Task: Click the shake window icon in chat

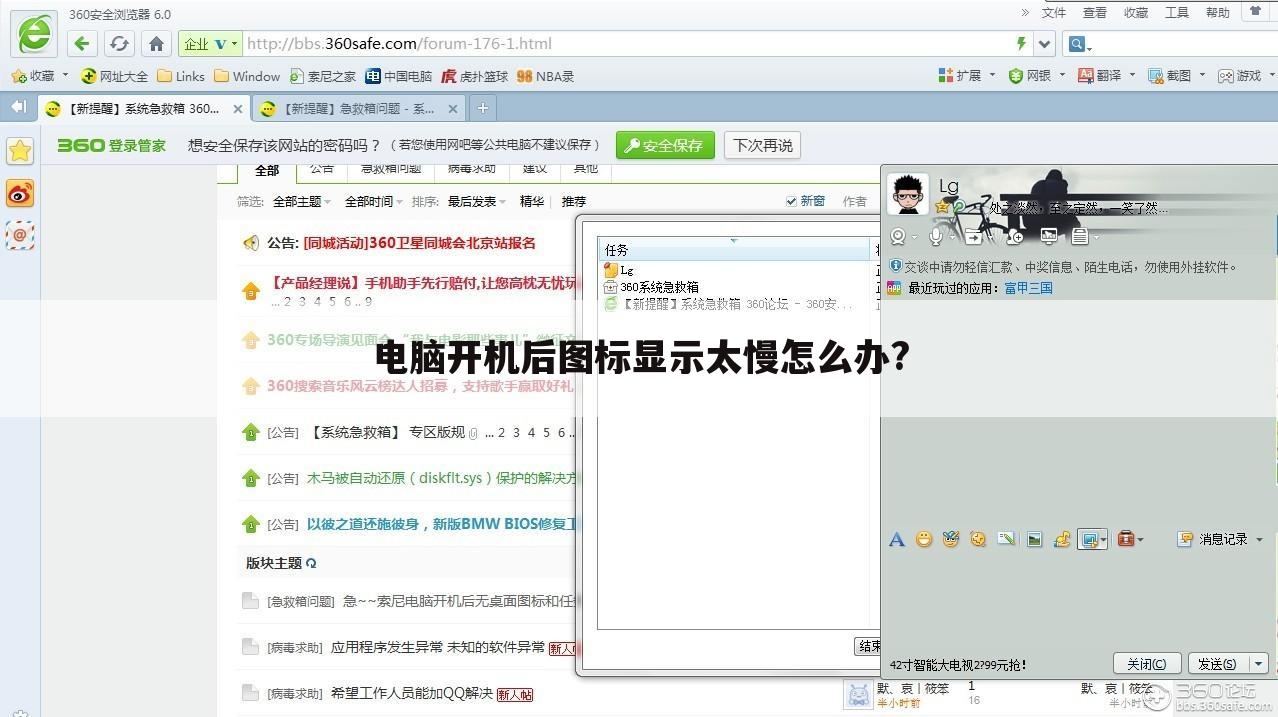Action: 978,539
